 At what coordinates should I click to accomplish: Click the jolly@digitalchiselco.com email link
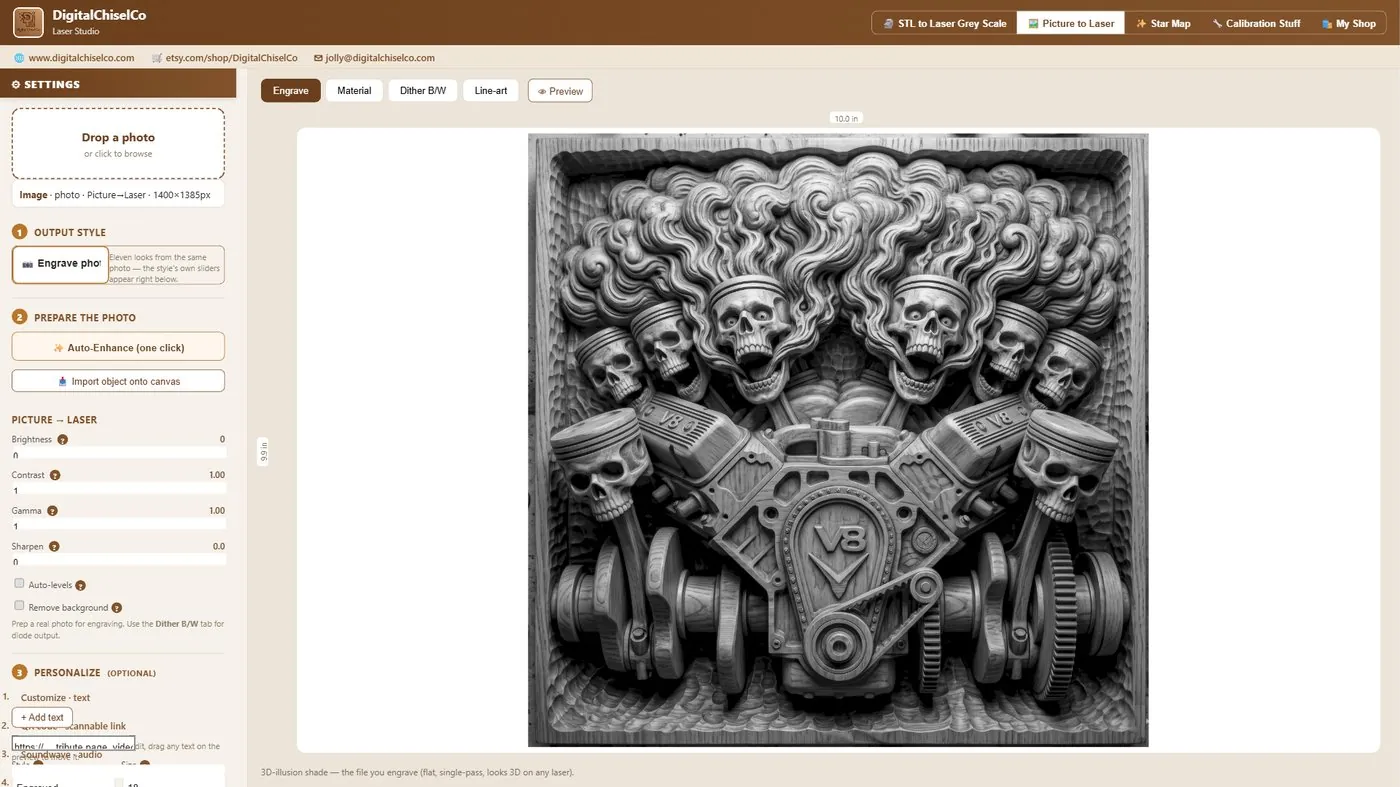pos(380,58)
